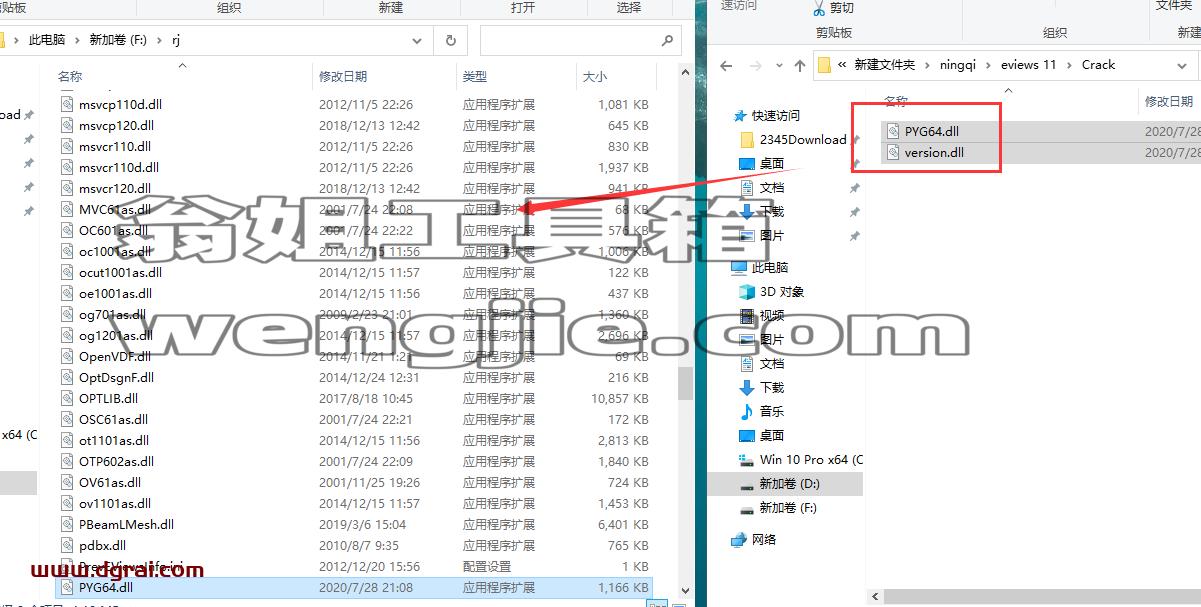Sort files by 修改日期 column header
1201x607 pixels.
pyautogui.click(x=343, y=76)
